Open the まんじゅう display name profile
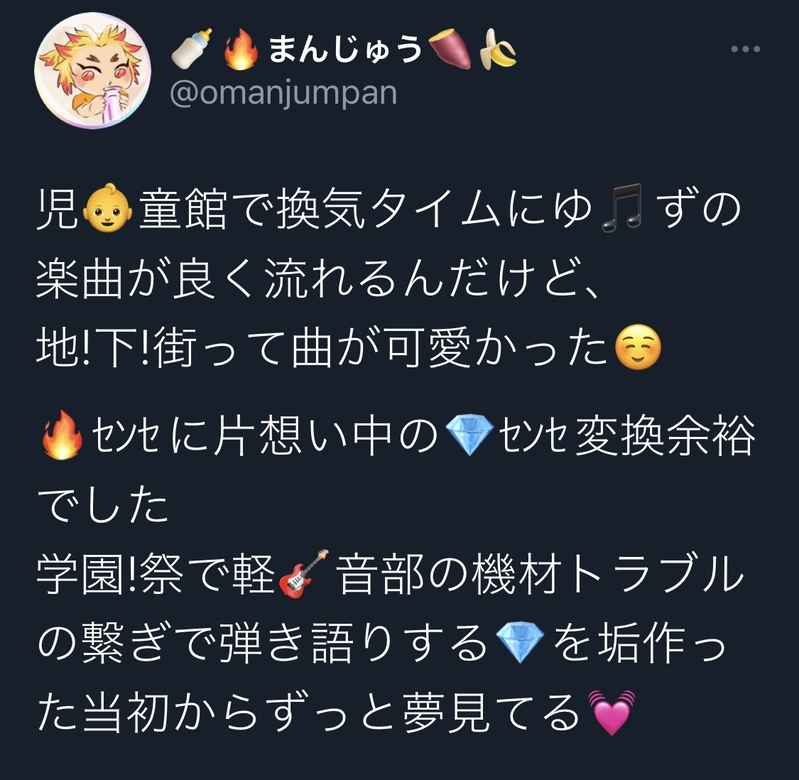 tap(344, 49)
